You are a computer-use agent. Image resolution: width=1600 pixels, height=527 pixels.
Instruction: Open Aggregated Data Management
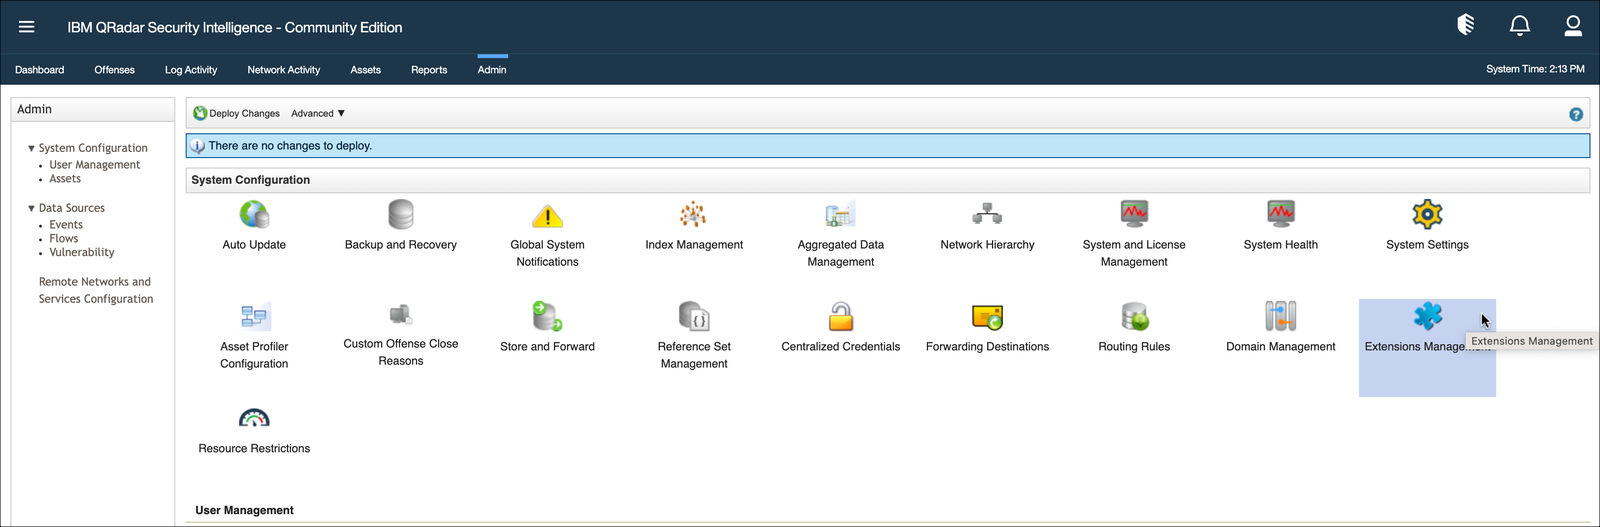click(841, 234)
